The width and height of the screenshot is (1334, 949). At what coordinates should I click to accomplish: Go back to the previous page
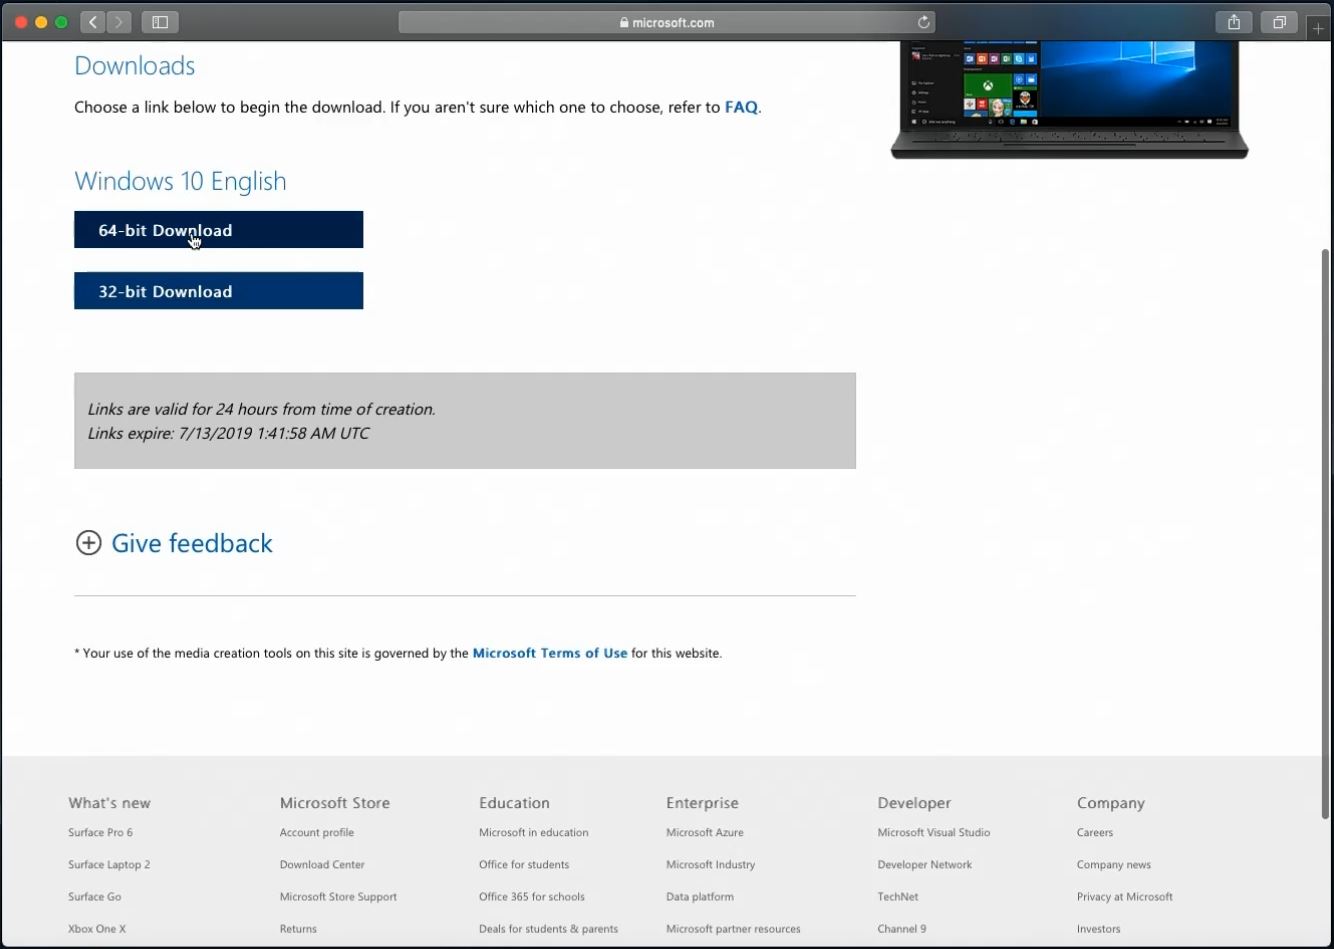(93, 22)
